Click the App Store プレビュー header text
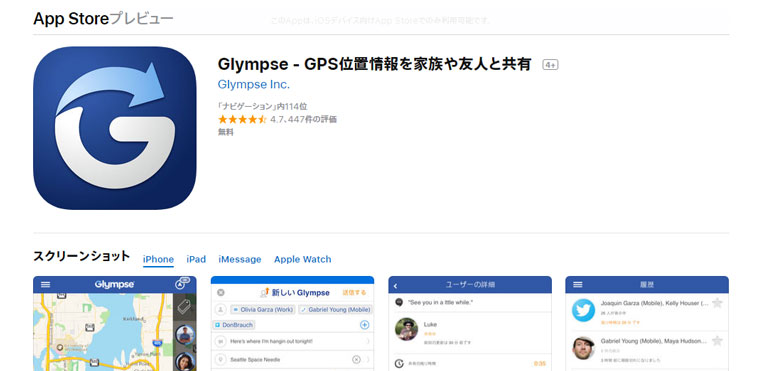This screenshot has height=371, width=761. (x=103, y=18)
